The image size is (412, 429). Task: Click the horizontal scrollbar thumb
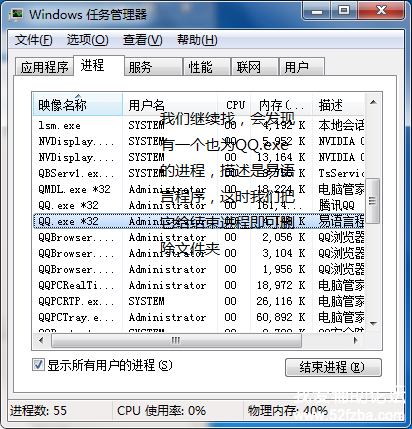point(176,340)
